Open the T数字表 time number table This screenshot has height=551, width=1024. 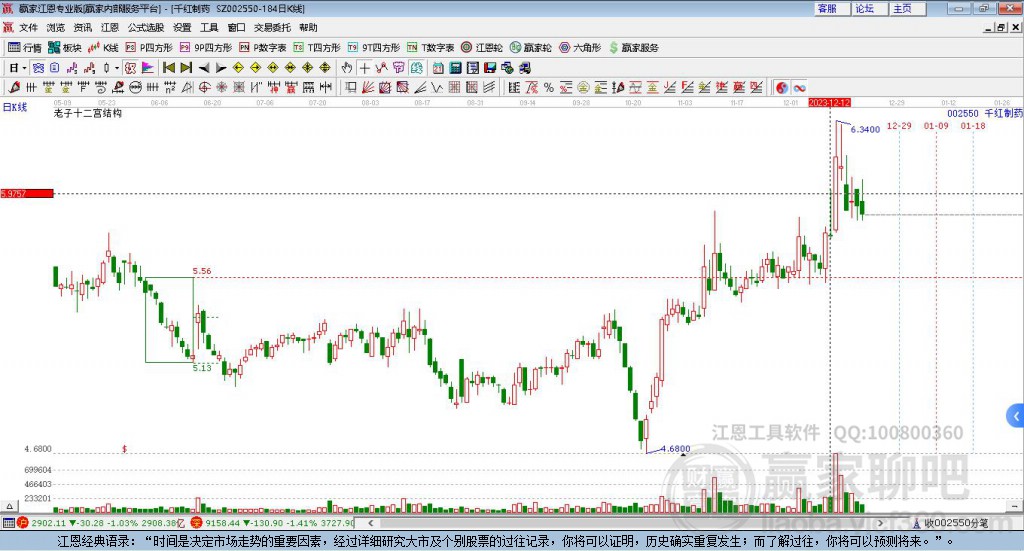(x=430, y=48)
